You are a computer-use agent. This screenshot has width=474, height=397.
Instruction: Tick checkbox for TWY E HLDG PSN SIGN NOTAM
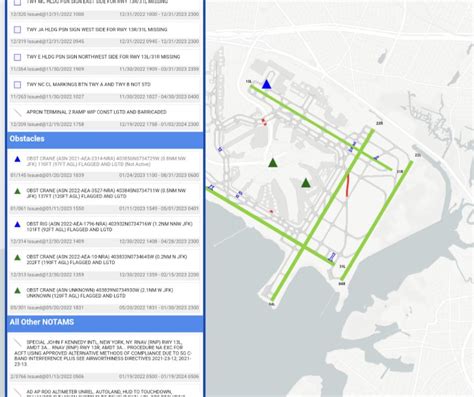click(18, 57)
